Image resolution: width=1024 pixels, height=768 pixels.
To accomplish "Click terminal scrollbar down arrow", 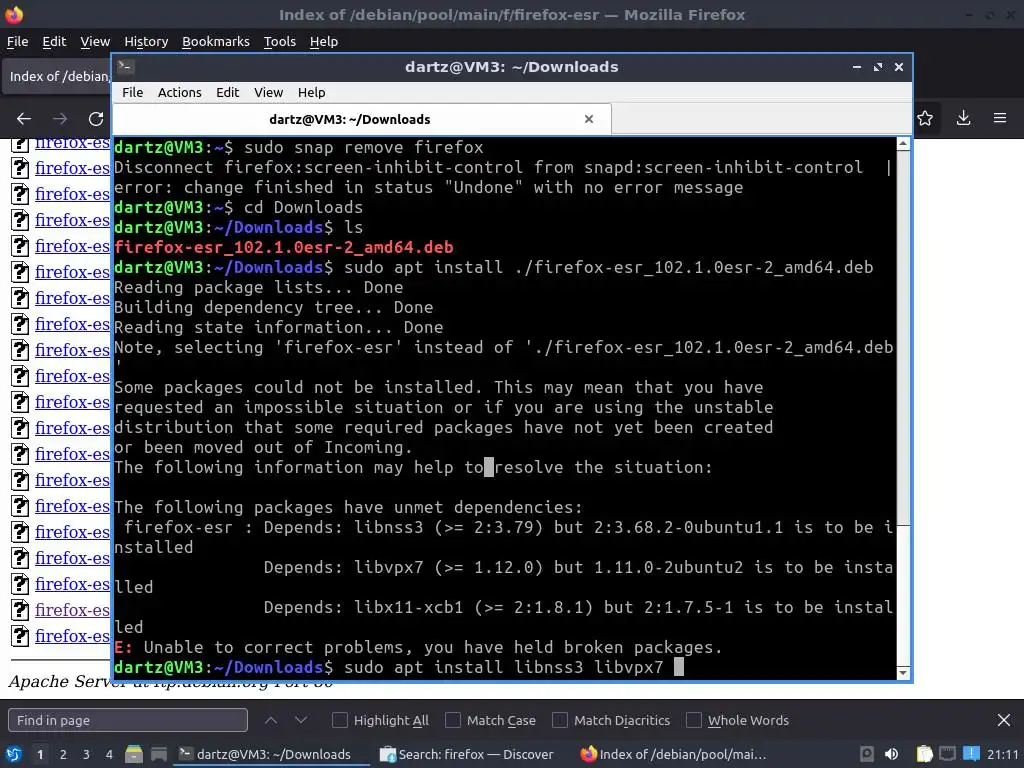I will point(903,673).
